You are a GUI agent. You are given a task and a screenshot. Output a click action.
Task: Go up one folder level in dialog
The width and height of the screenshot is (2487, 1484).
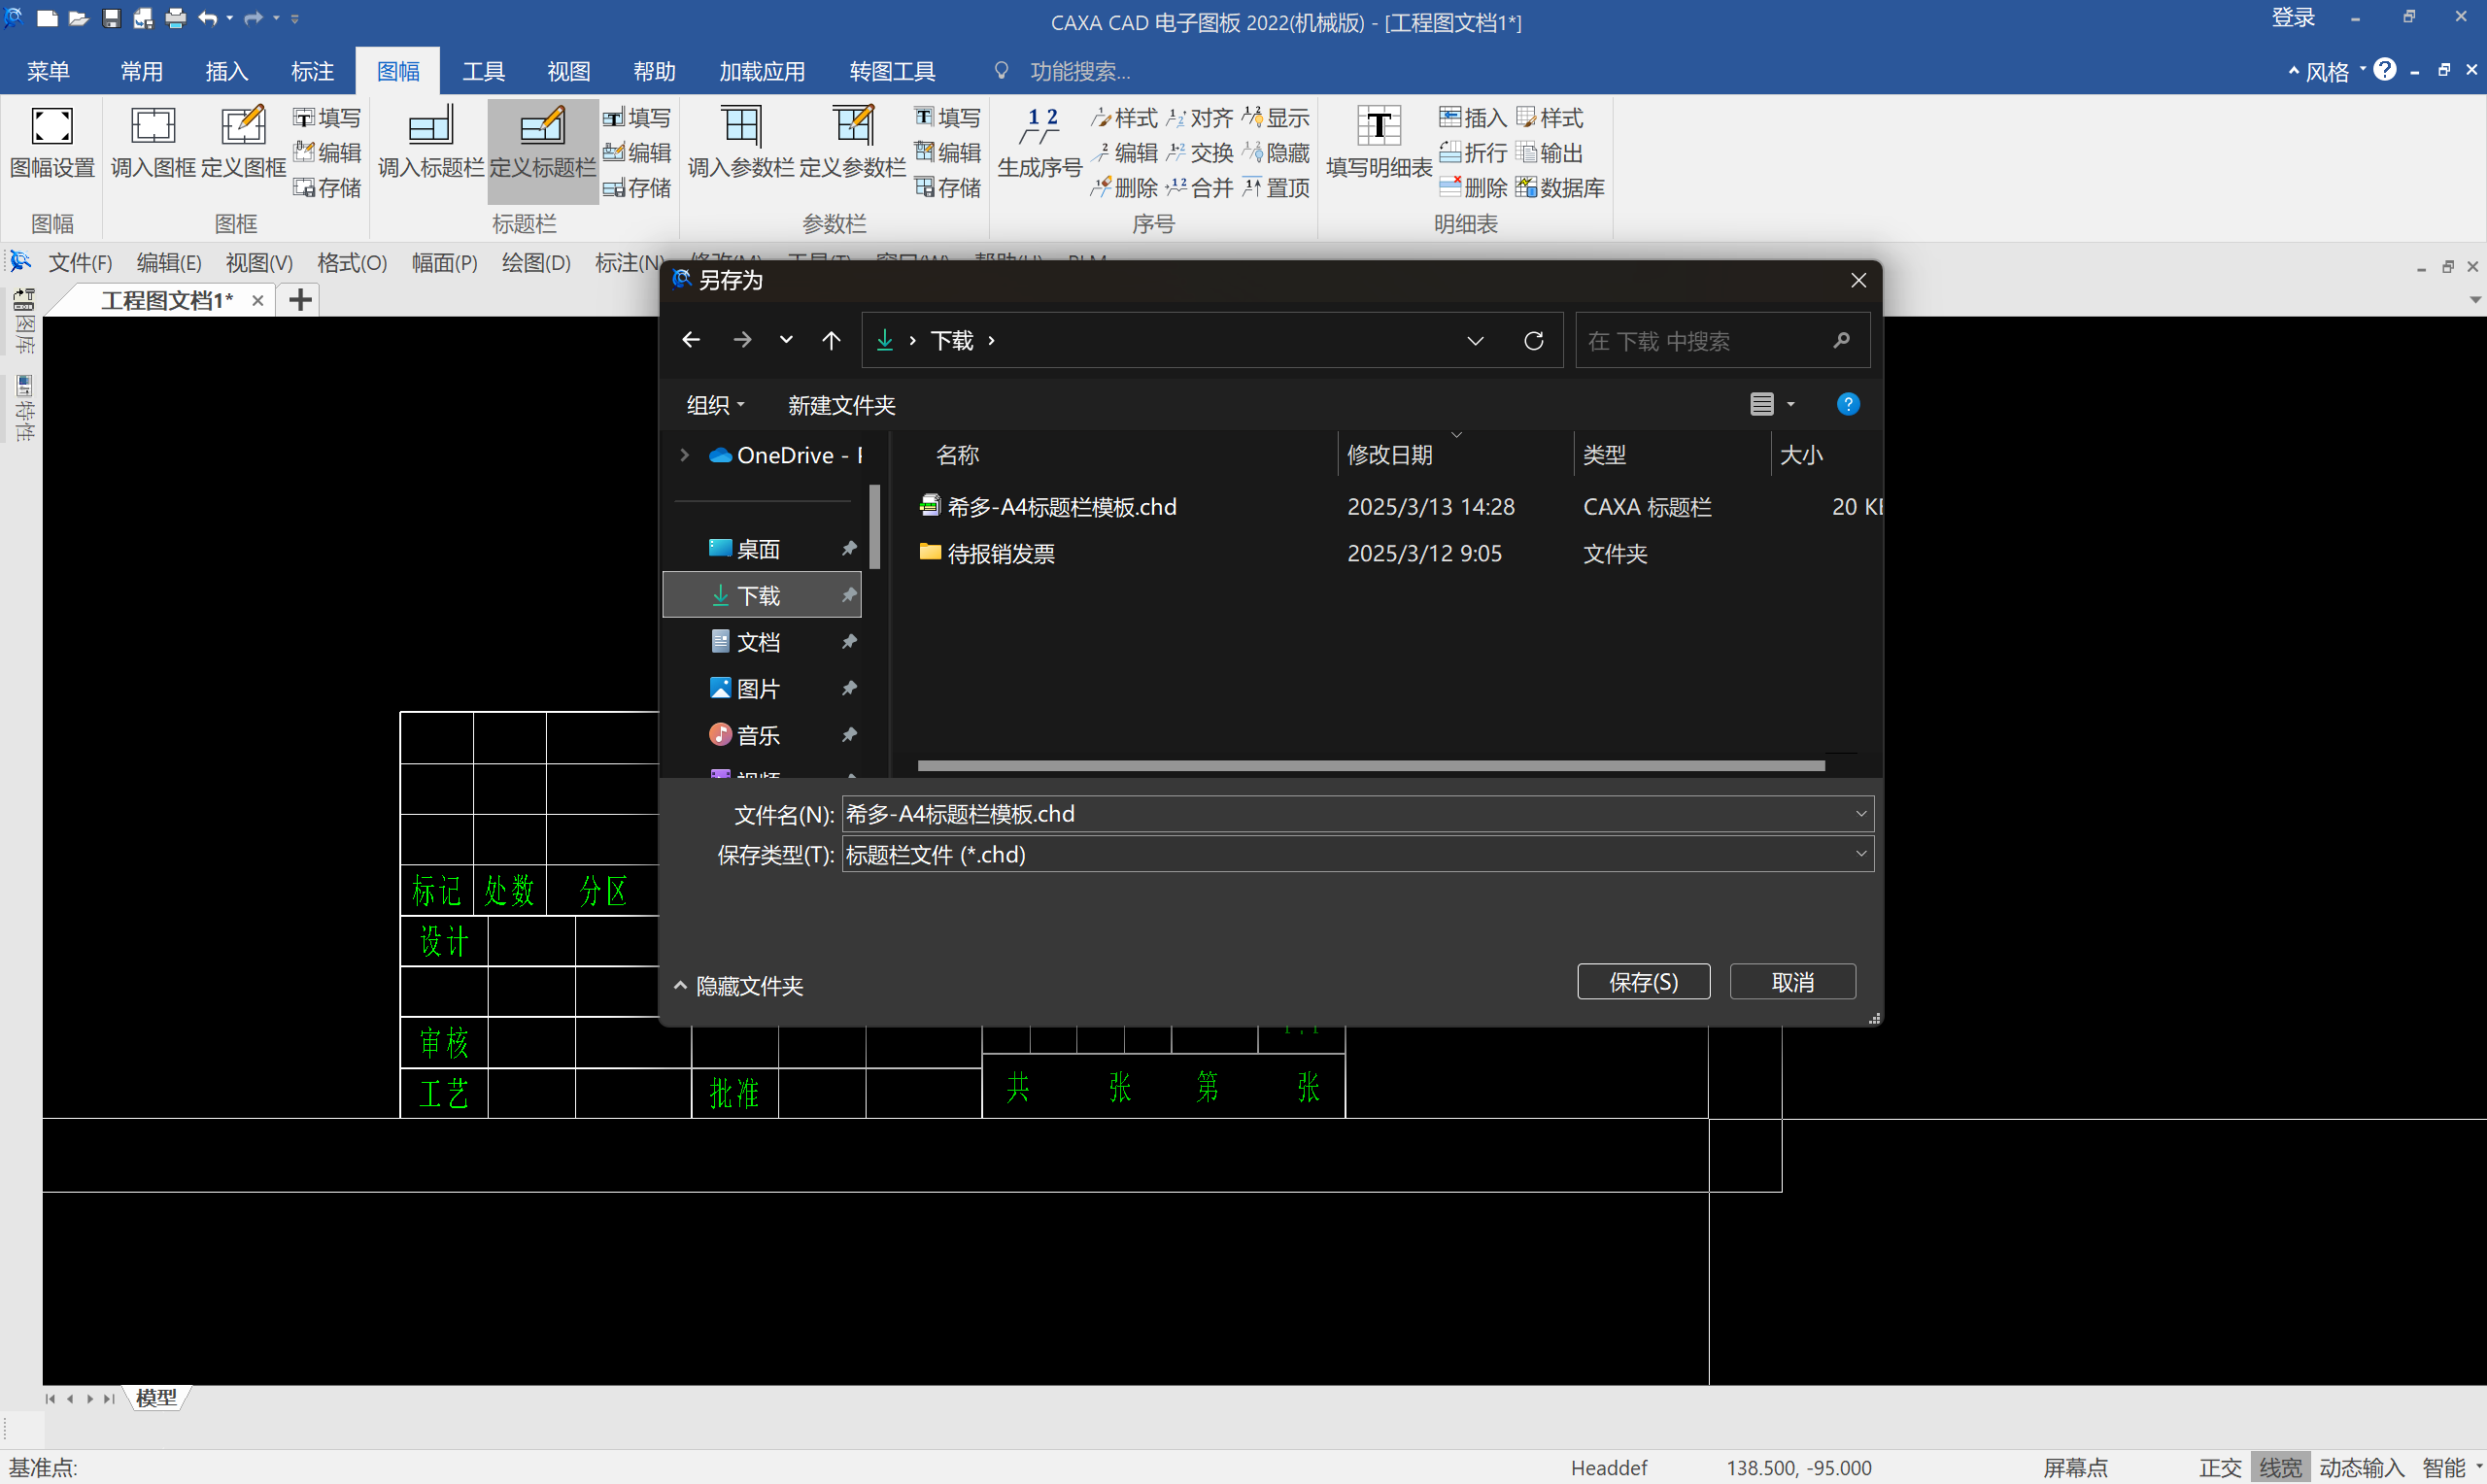pyautogui.click(x=831, y=341)
